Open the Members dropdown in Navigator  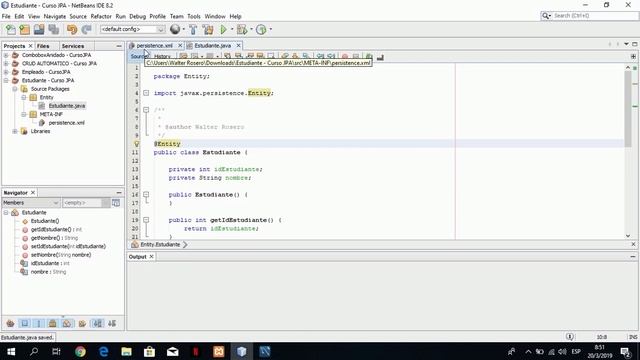tap(31, 202)
